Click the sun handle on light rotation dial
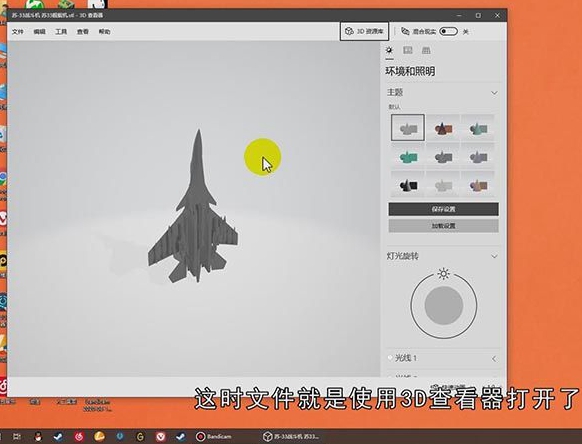This screenshot has height=444, width=582. tap(444, 274)
